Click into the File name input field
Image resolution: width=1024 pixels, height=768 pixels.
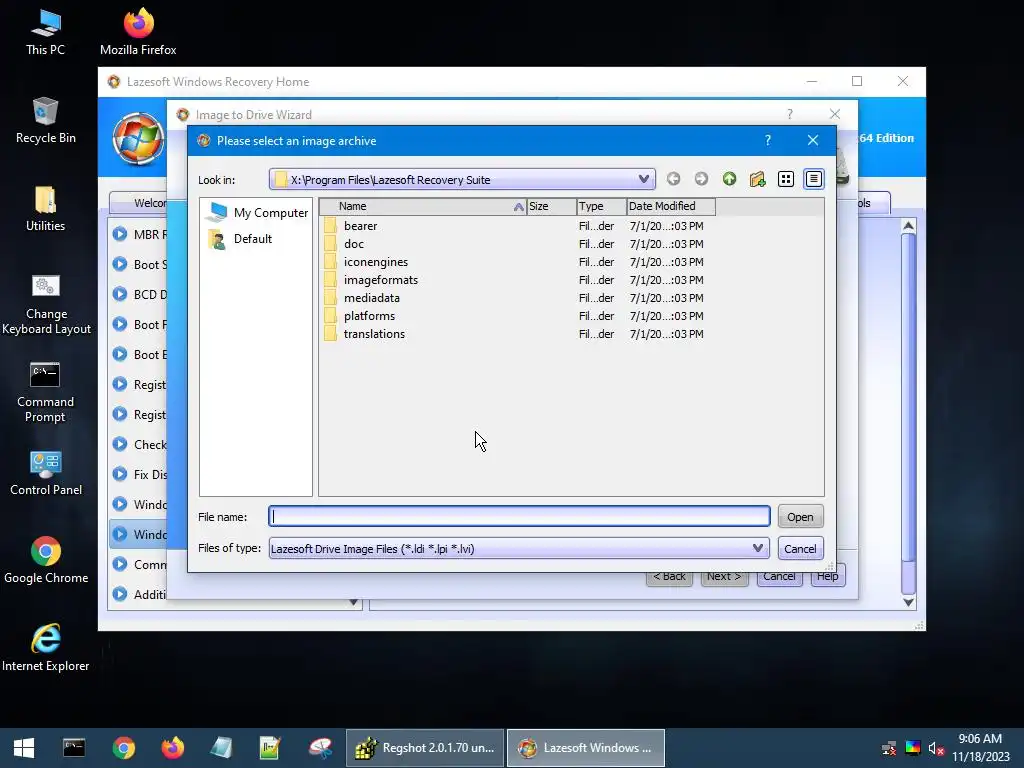click(519, 517)
